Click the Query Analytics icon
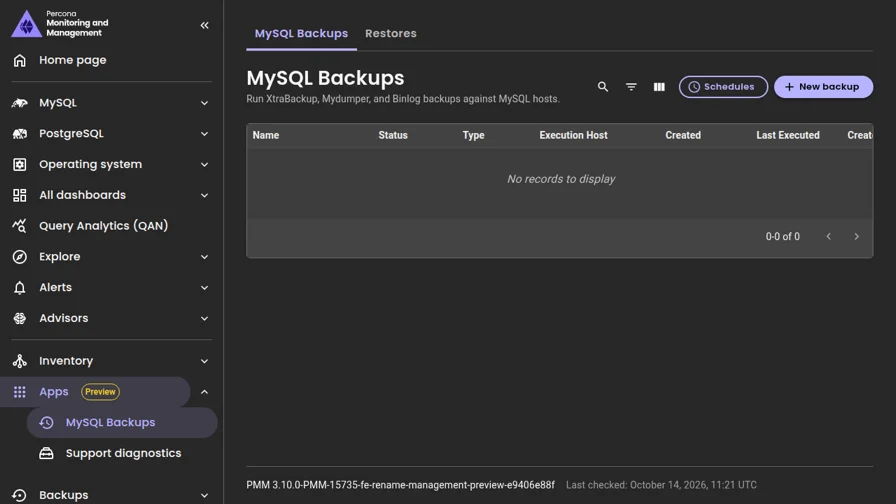 tap(19, 226)
